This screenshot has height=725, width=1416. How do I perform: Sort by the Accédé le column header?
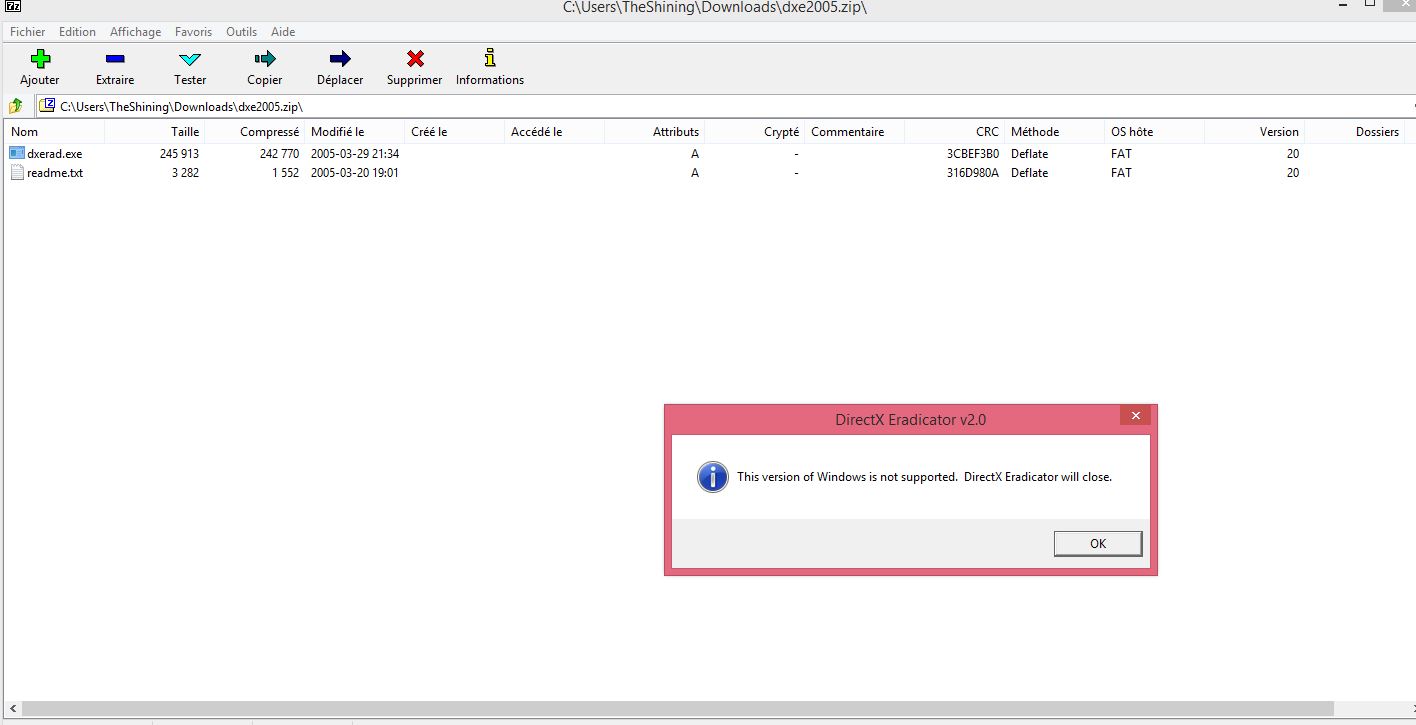pos(555,132)
